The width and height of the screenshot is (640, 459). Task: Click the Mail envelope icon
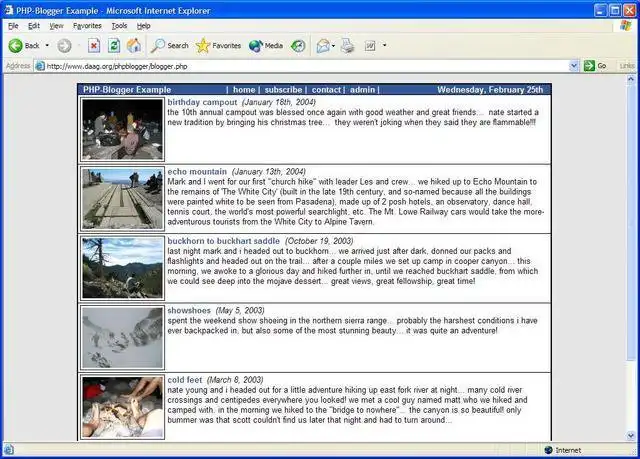[x=323, y=46]
